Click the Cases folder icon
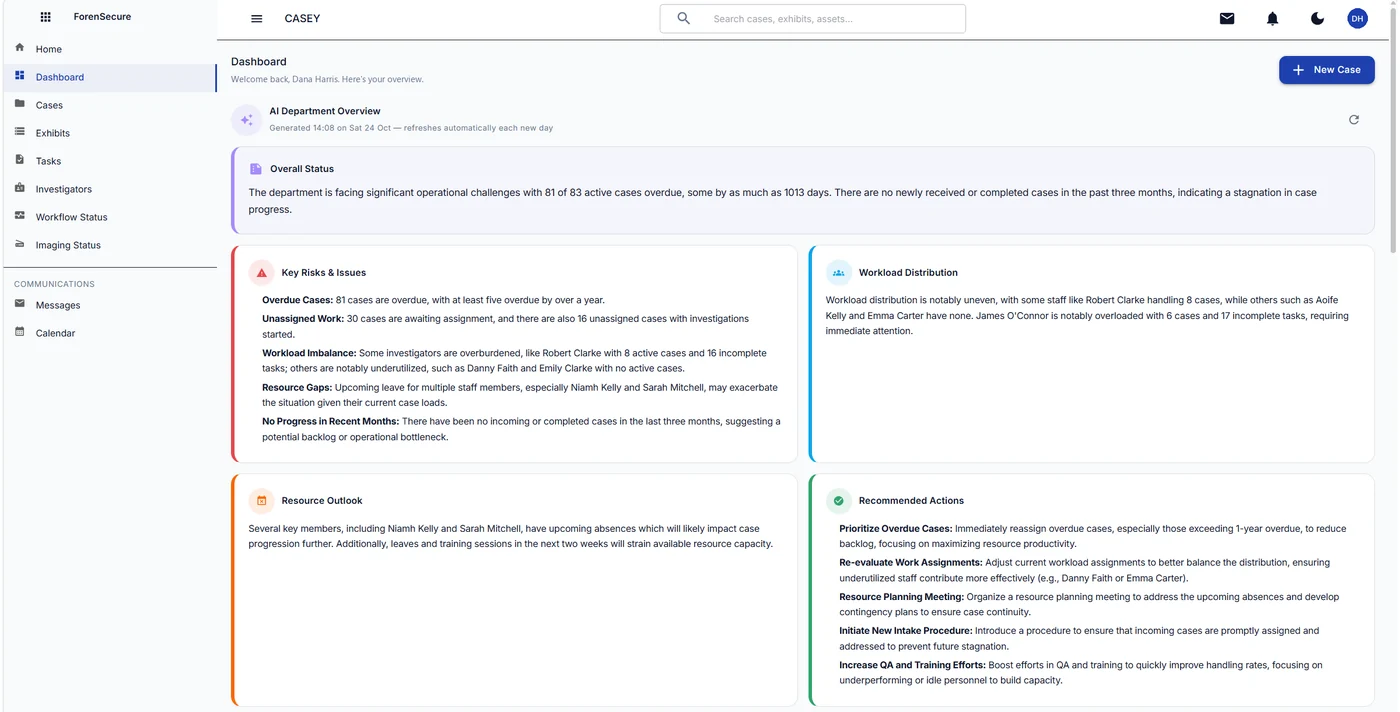Screen dimensions: 1400x712 click(20, 104)
